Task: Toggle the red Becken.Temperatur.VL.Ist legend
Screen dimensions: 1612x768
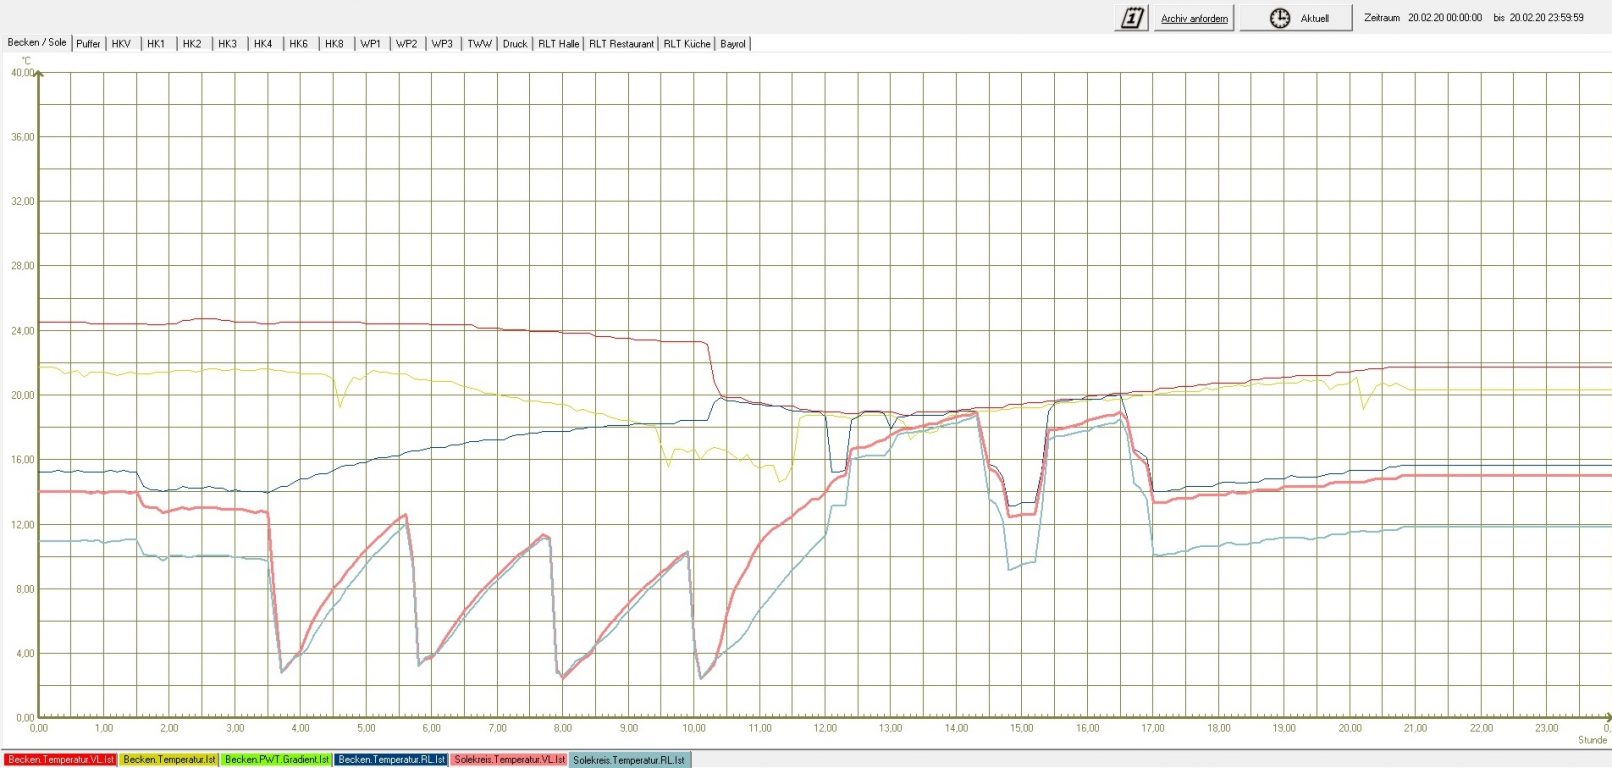Action: pyautogui.click(x=60, y=760)
